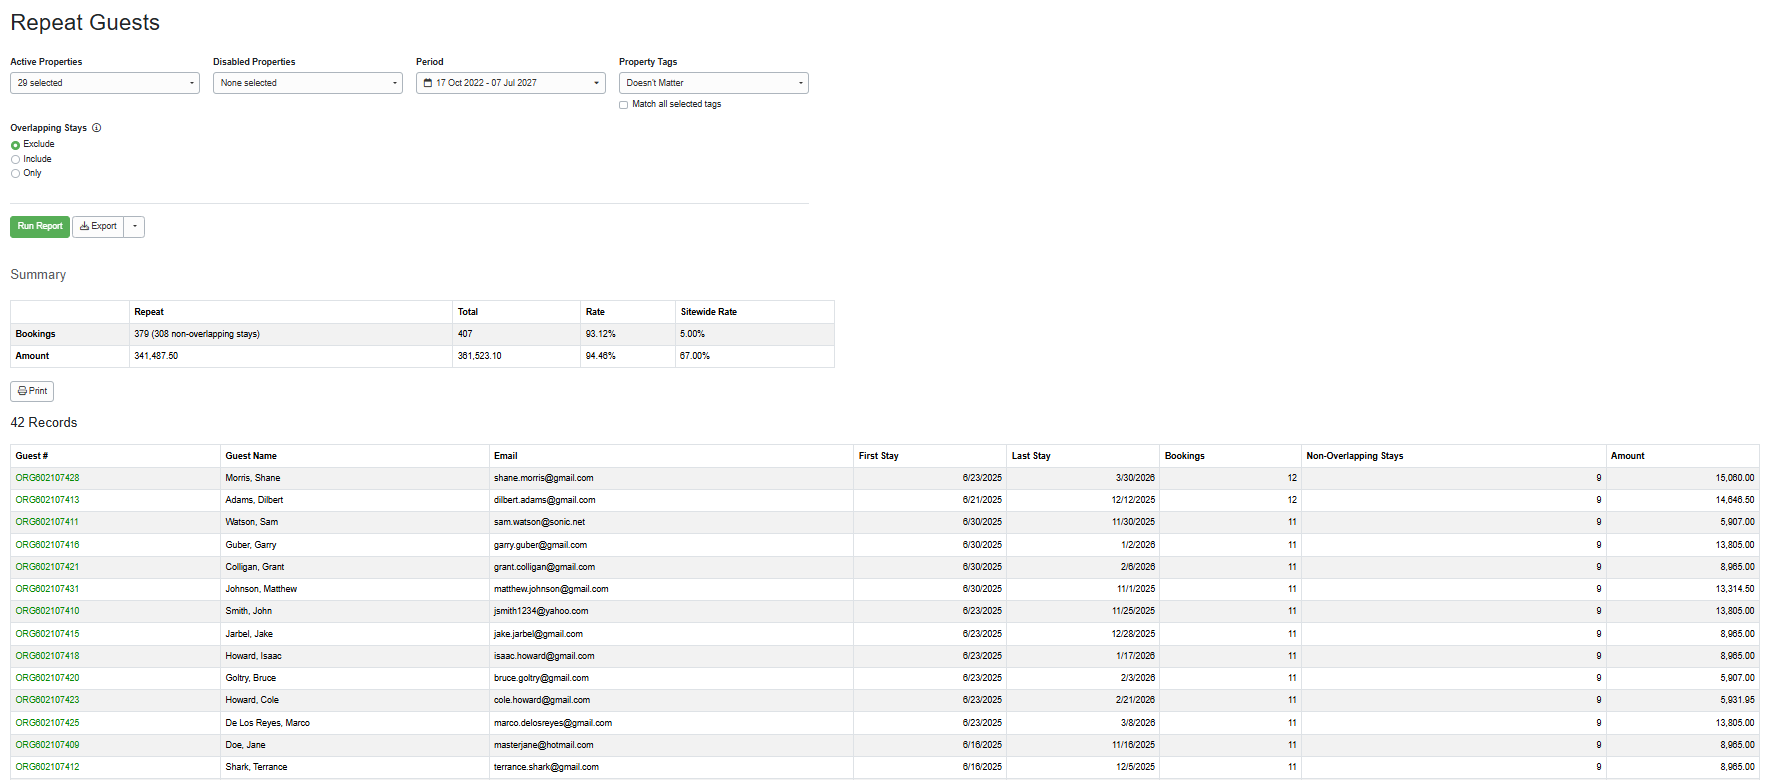Open guest ORG602107416

coord(47,545)
